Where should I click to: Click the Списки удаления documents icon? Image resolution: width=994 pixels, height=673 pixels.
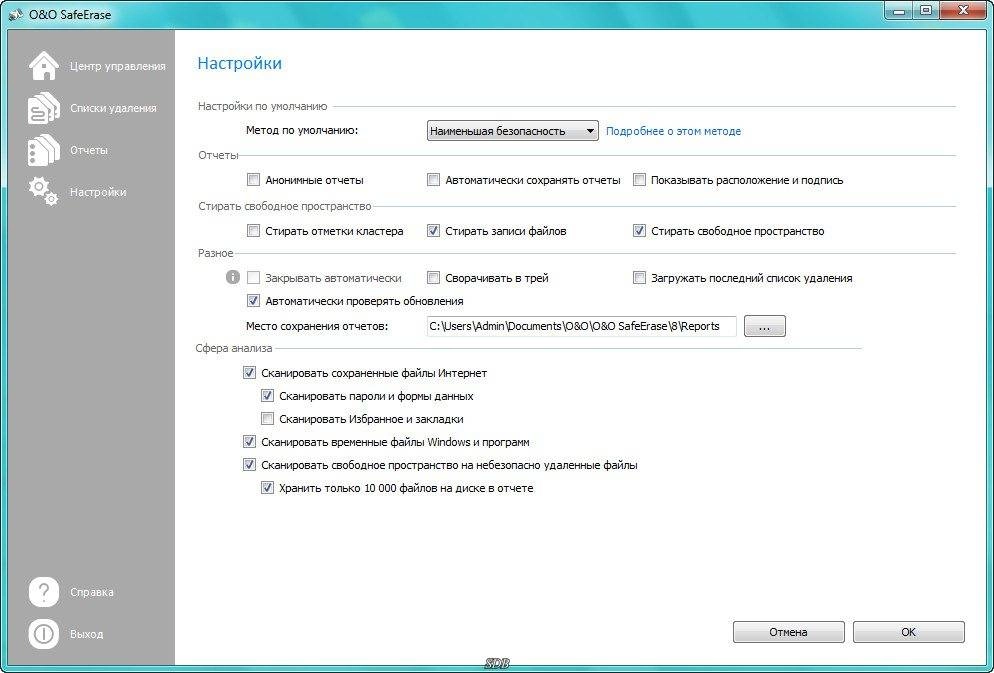tap(44, 108)
